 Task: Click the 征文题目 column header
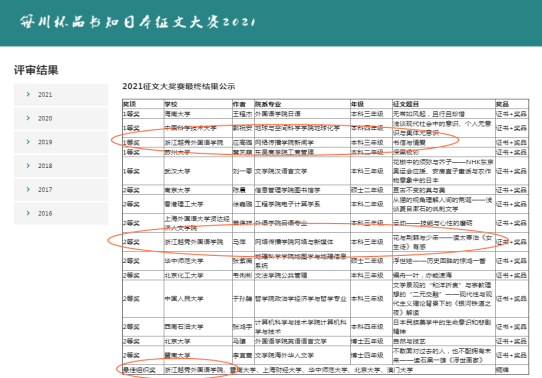coord(406,104)
